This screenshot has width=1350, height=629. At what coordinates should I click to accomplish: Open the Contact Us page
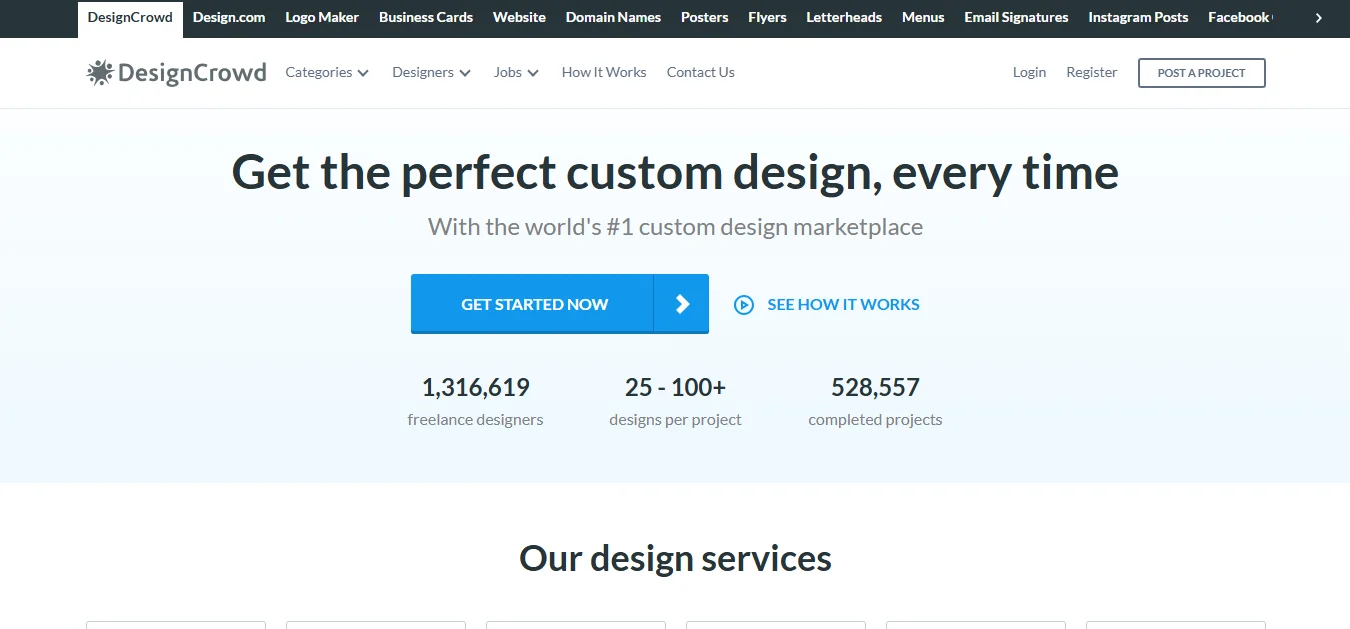click(700, 72)
